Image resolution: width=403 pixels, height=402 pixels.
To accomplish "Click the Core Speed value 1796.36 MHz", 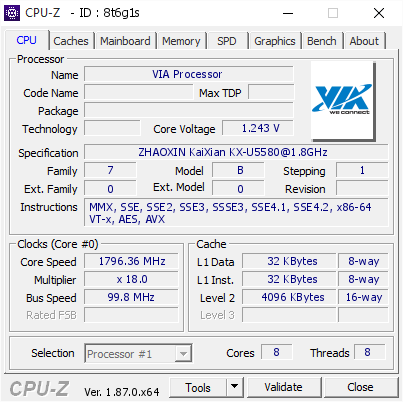I will coord(131,261).
